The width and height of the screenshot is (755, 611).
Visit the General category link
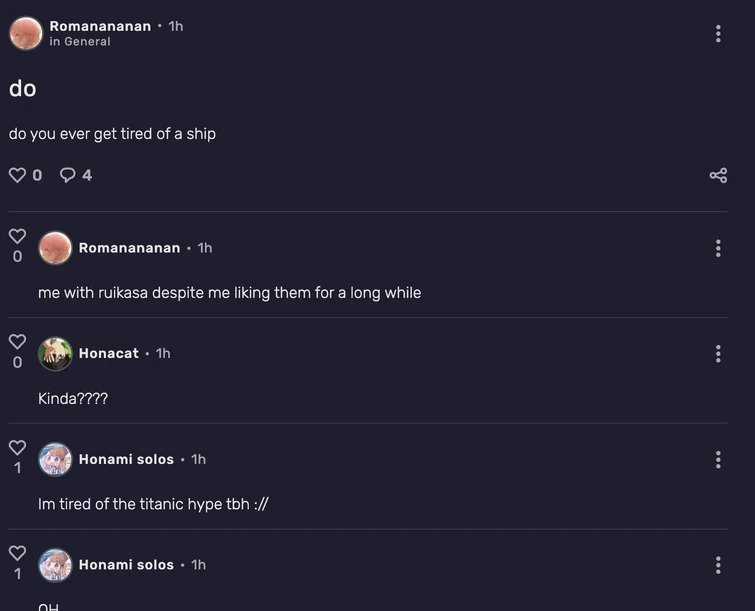(x=87, y=42)
